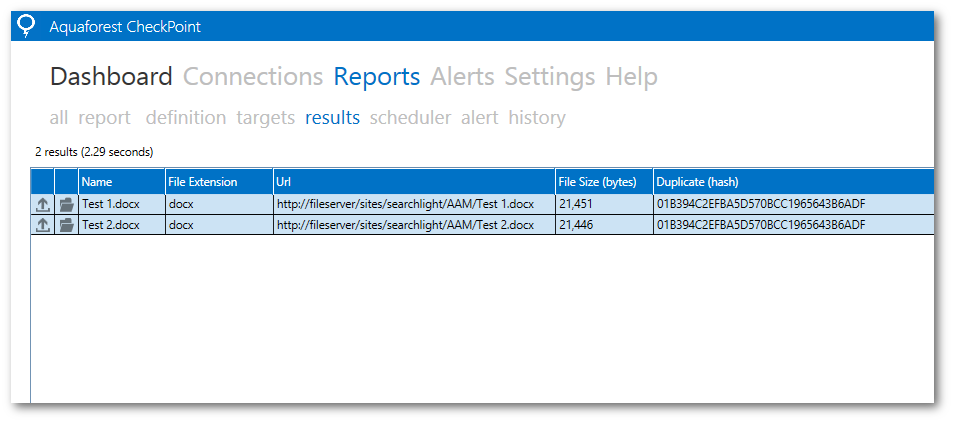The height and width of the screenshot is (422, 953).
Task: Select the Test 2.docx name cell
Action: tap(111, 225)
